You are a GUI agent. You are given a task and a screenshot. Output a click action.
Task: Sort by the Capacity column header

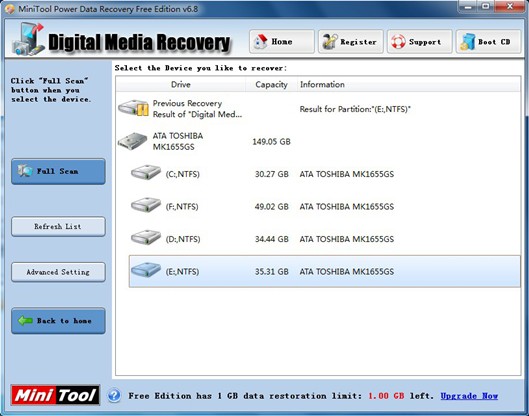click(271, 84)
